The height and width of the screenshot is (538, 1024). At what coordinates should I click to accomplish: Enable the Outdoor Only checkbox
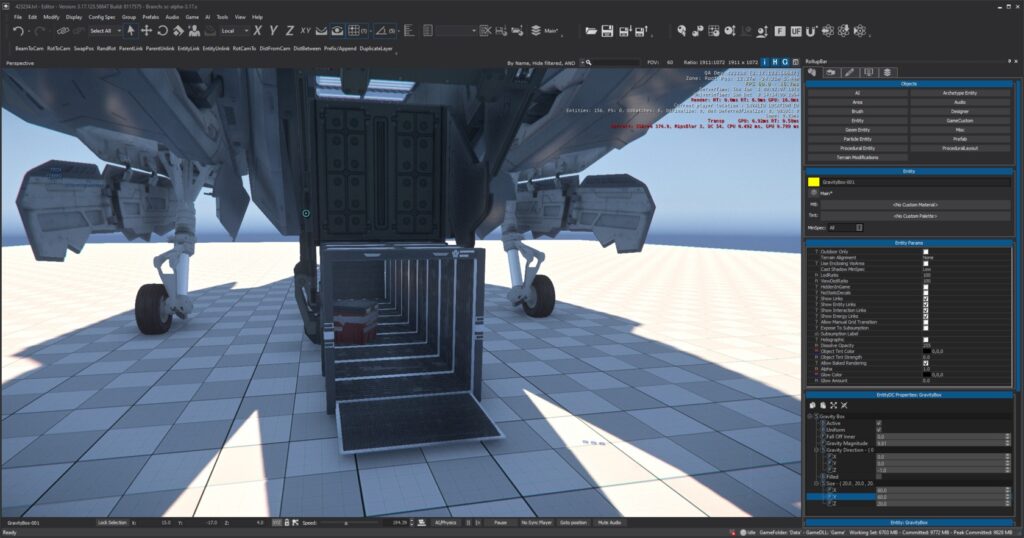[x=926, y=251]
